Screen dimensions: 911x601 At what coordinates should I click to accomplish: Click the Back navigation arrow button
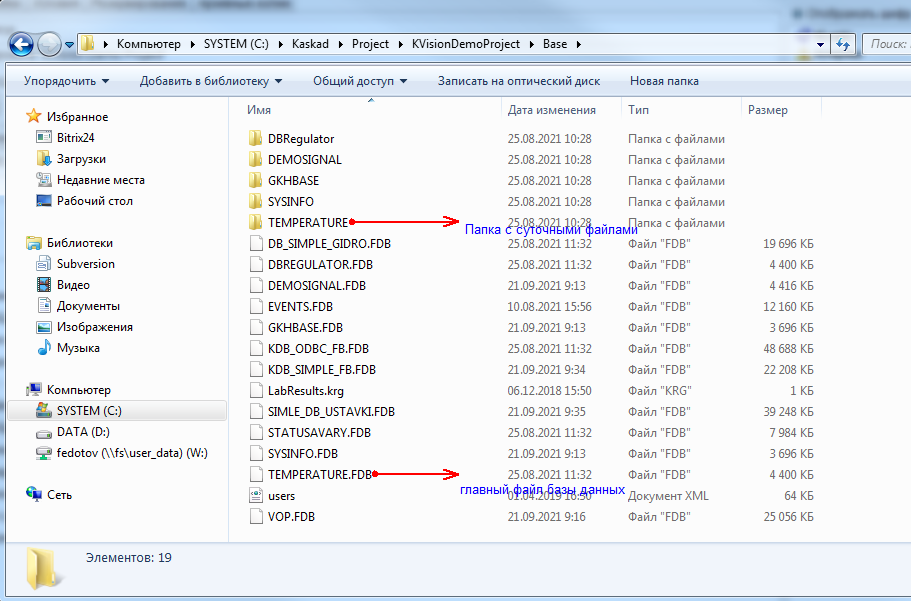coord(22,44)
